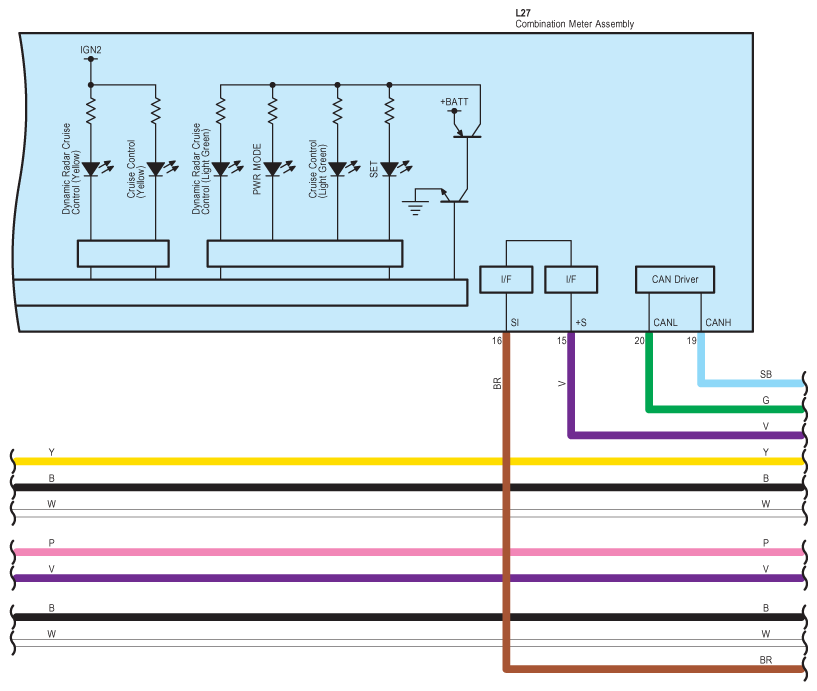Click the L27 Combination Meter Assembly title
Screen dimensions: 817x691
click(x=574, y=19)
